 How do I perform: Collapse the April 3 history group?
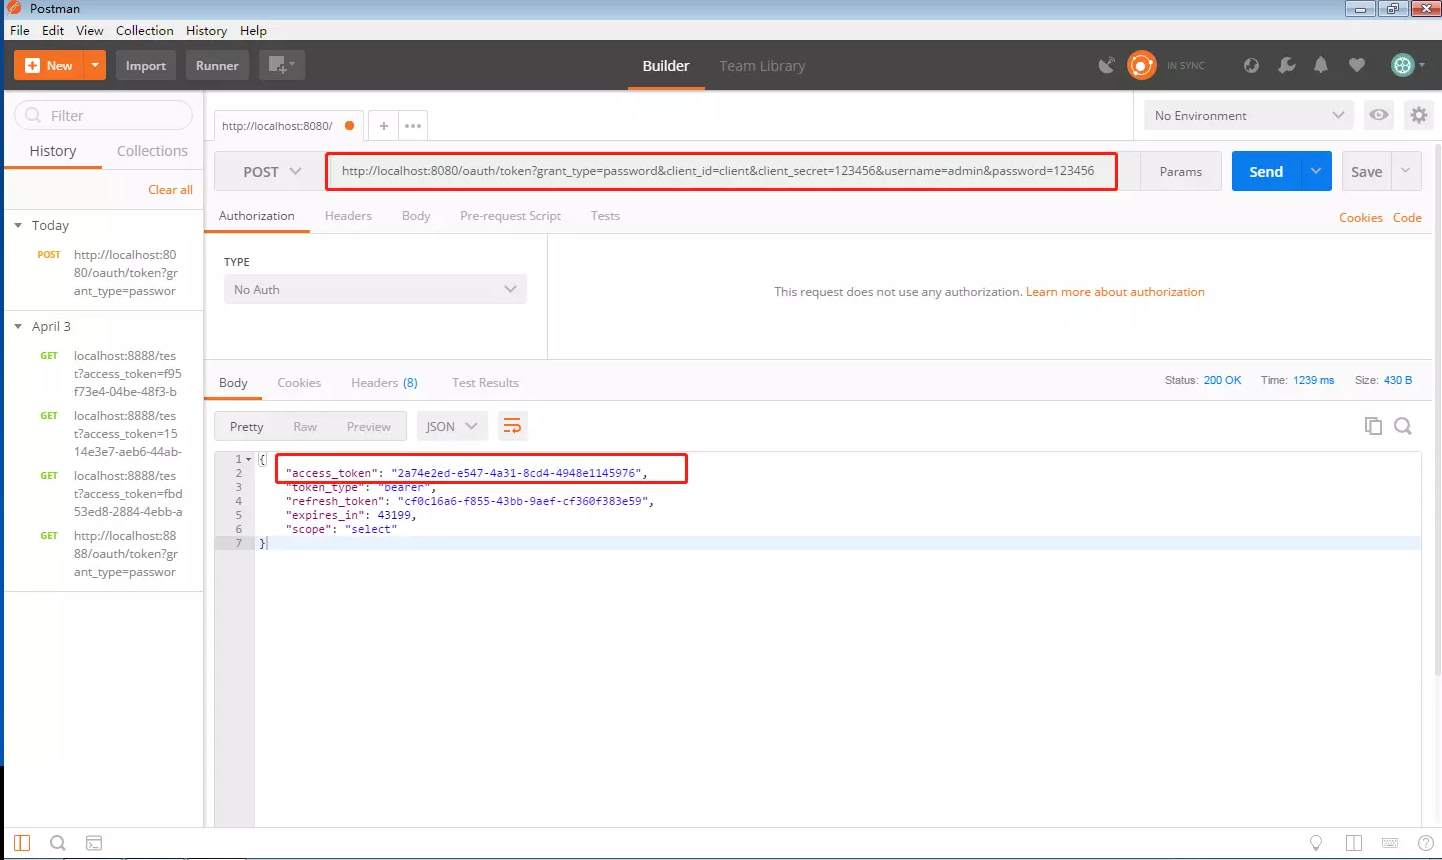tap(18, 327)
